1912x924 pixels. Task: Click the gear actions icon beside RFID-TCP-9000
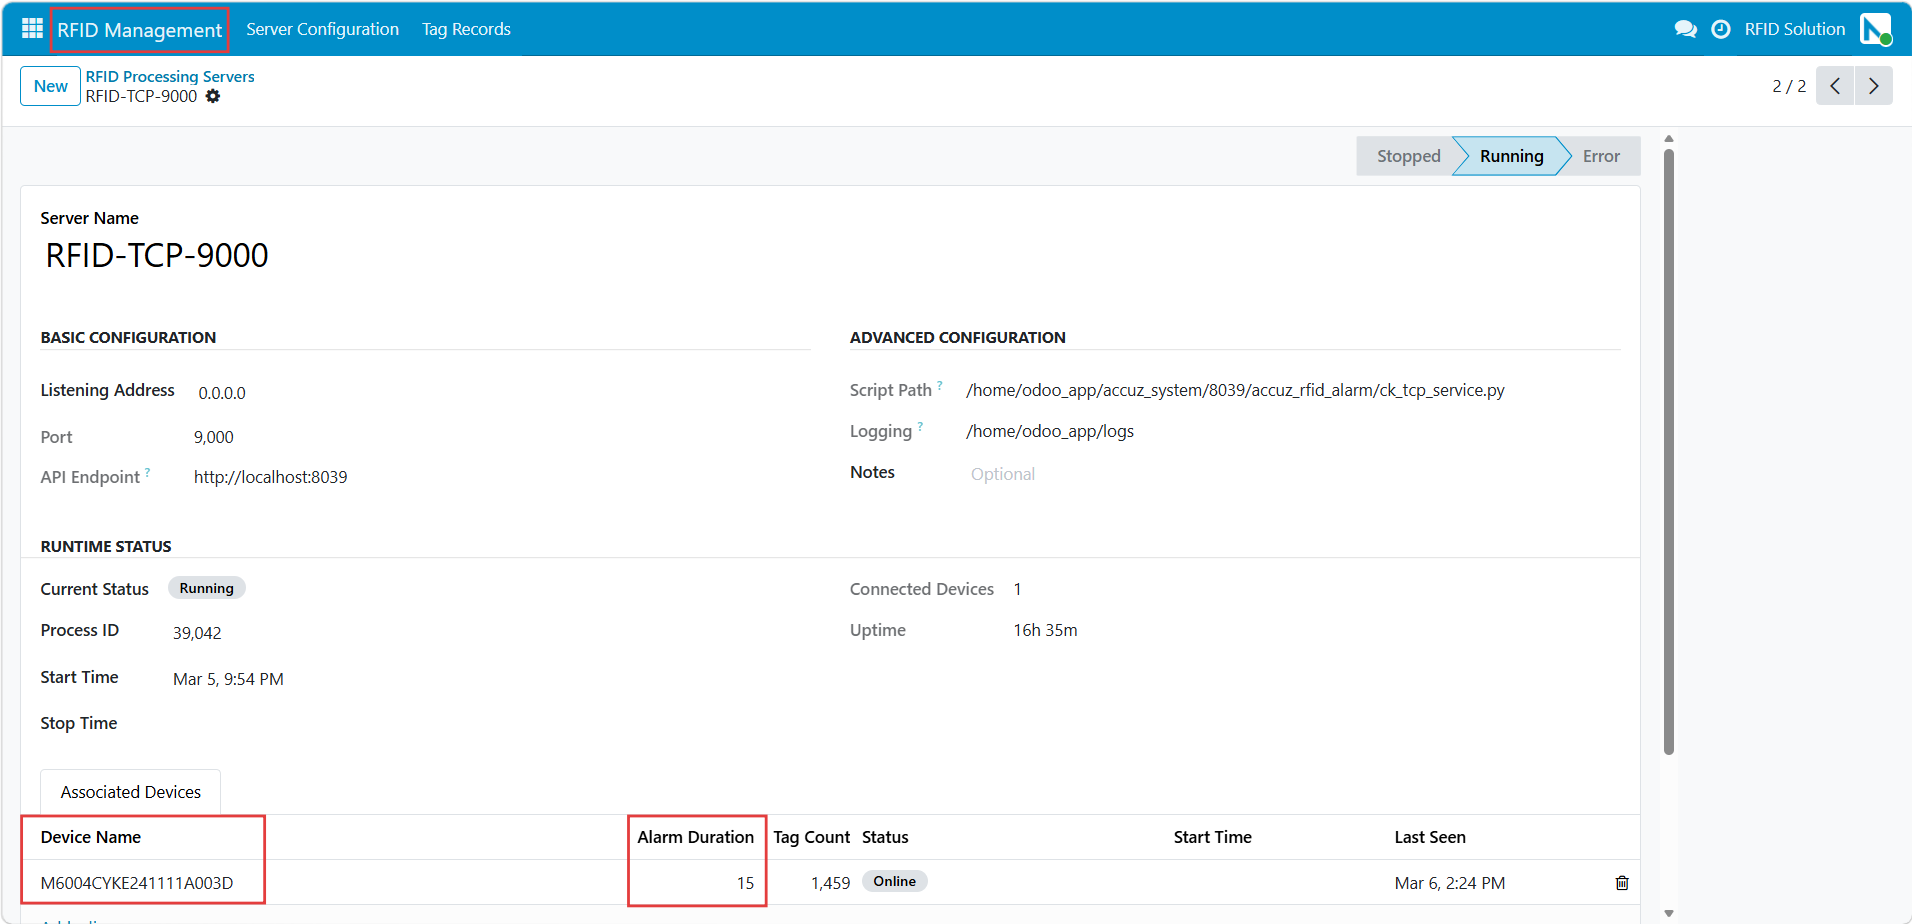[213, 96]
